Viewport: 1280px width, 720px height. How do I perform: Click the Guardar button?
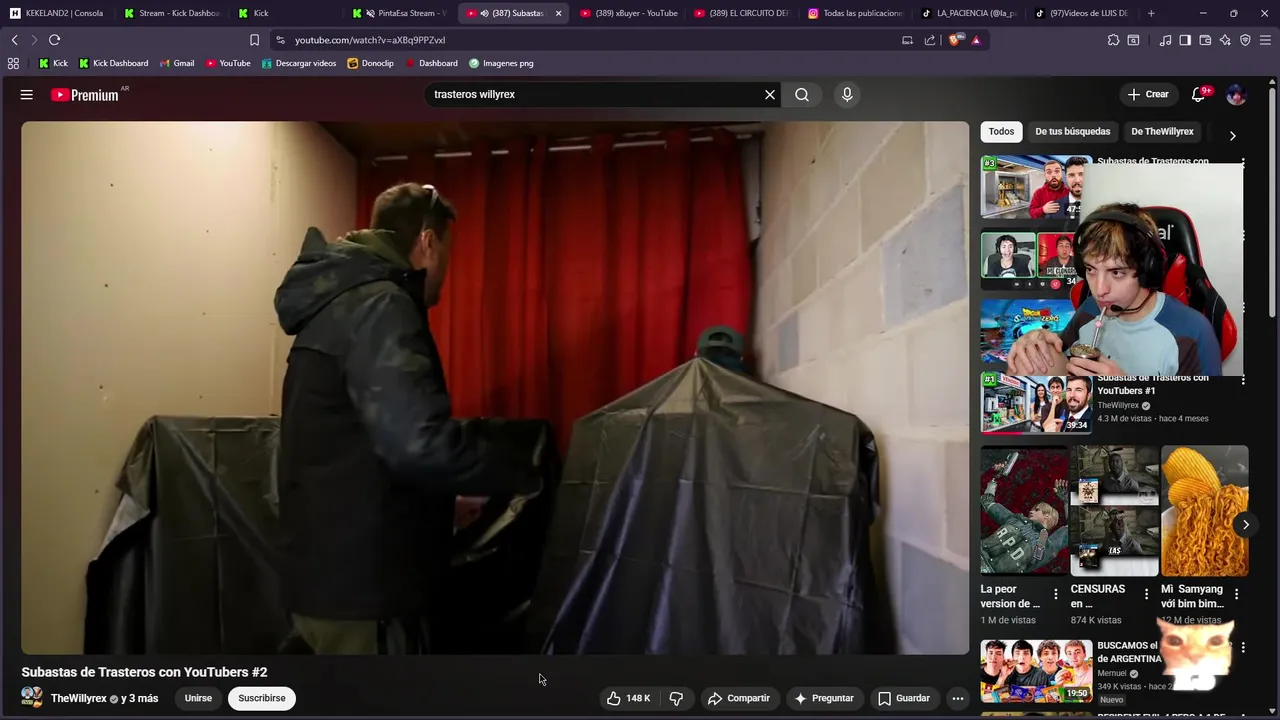tap(904, 698)
